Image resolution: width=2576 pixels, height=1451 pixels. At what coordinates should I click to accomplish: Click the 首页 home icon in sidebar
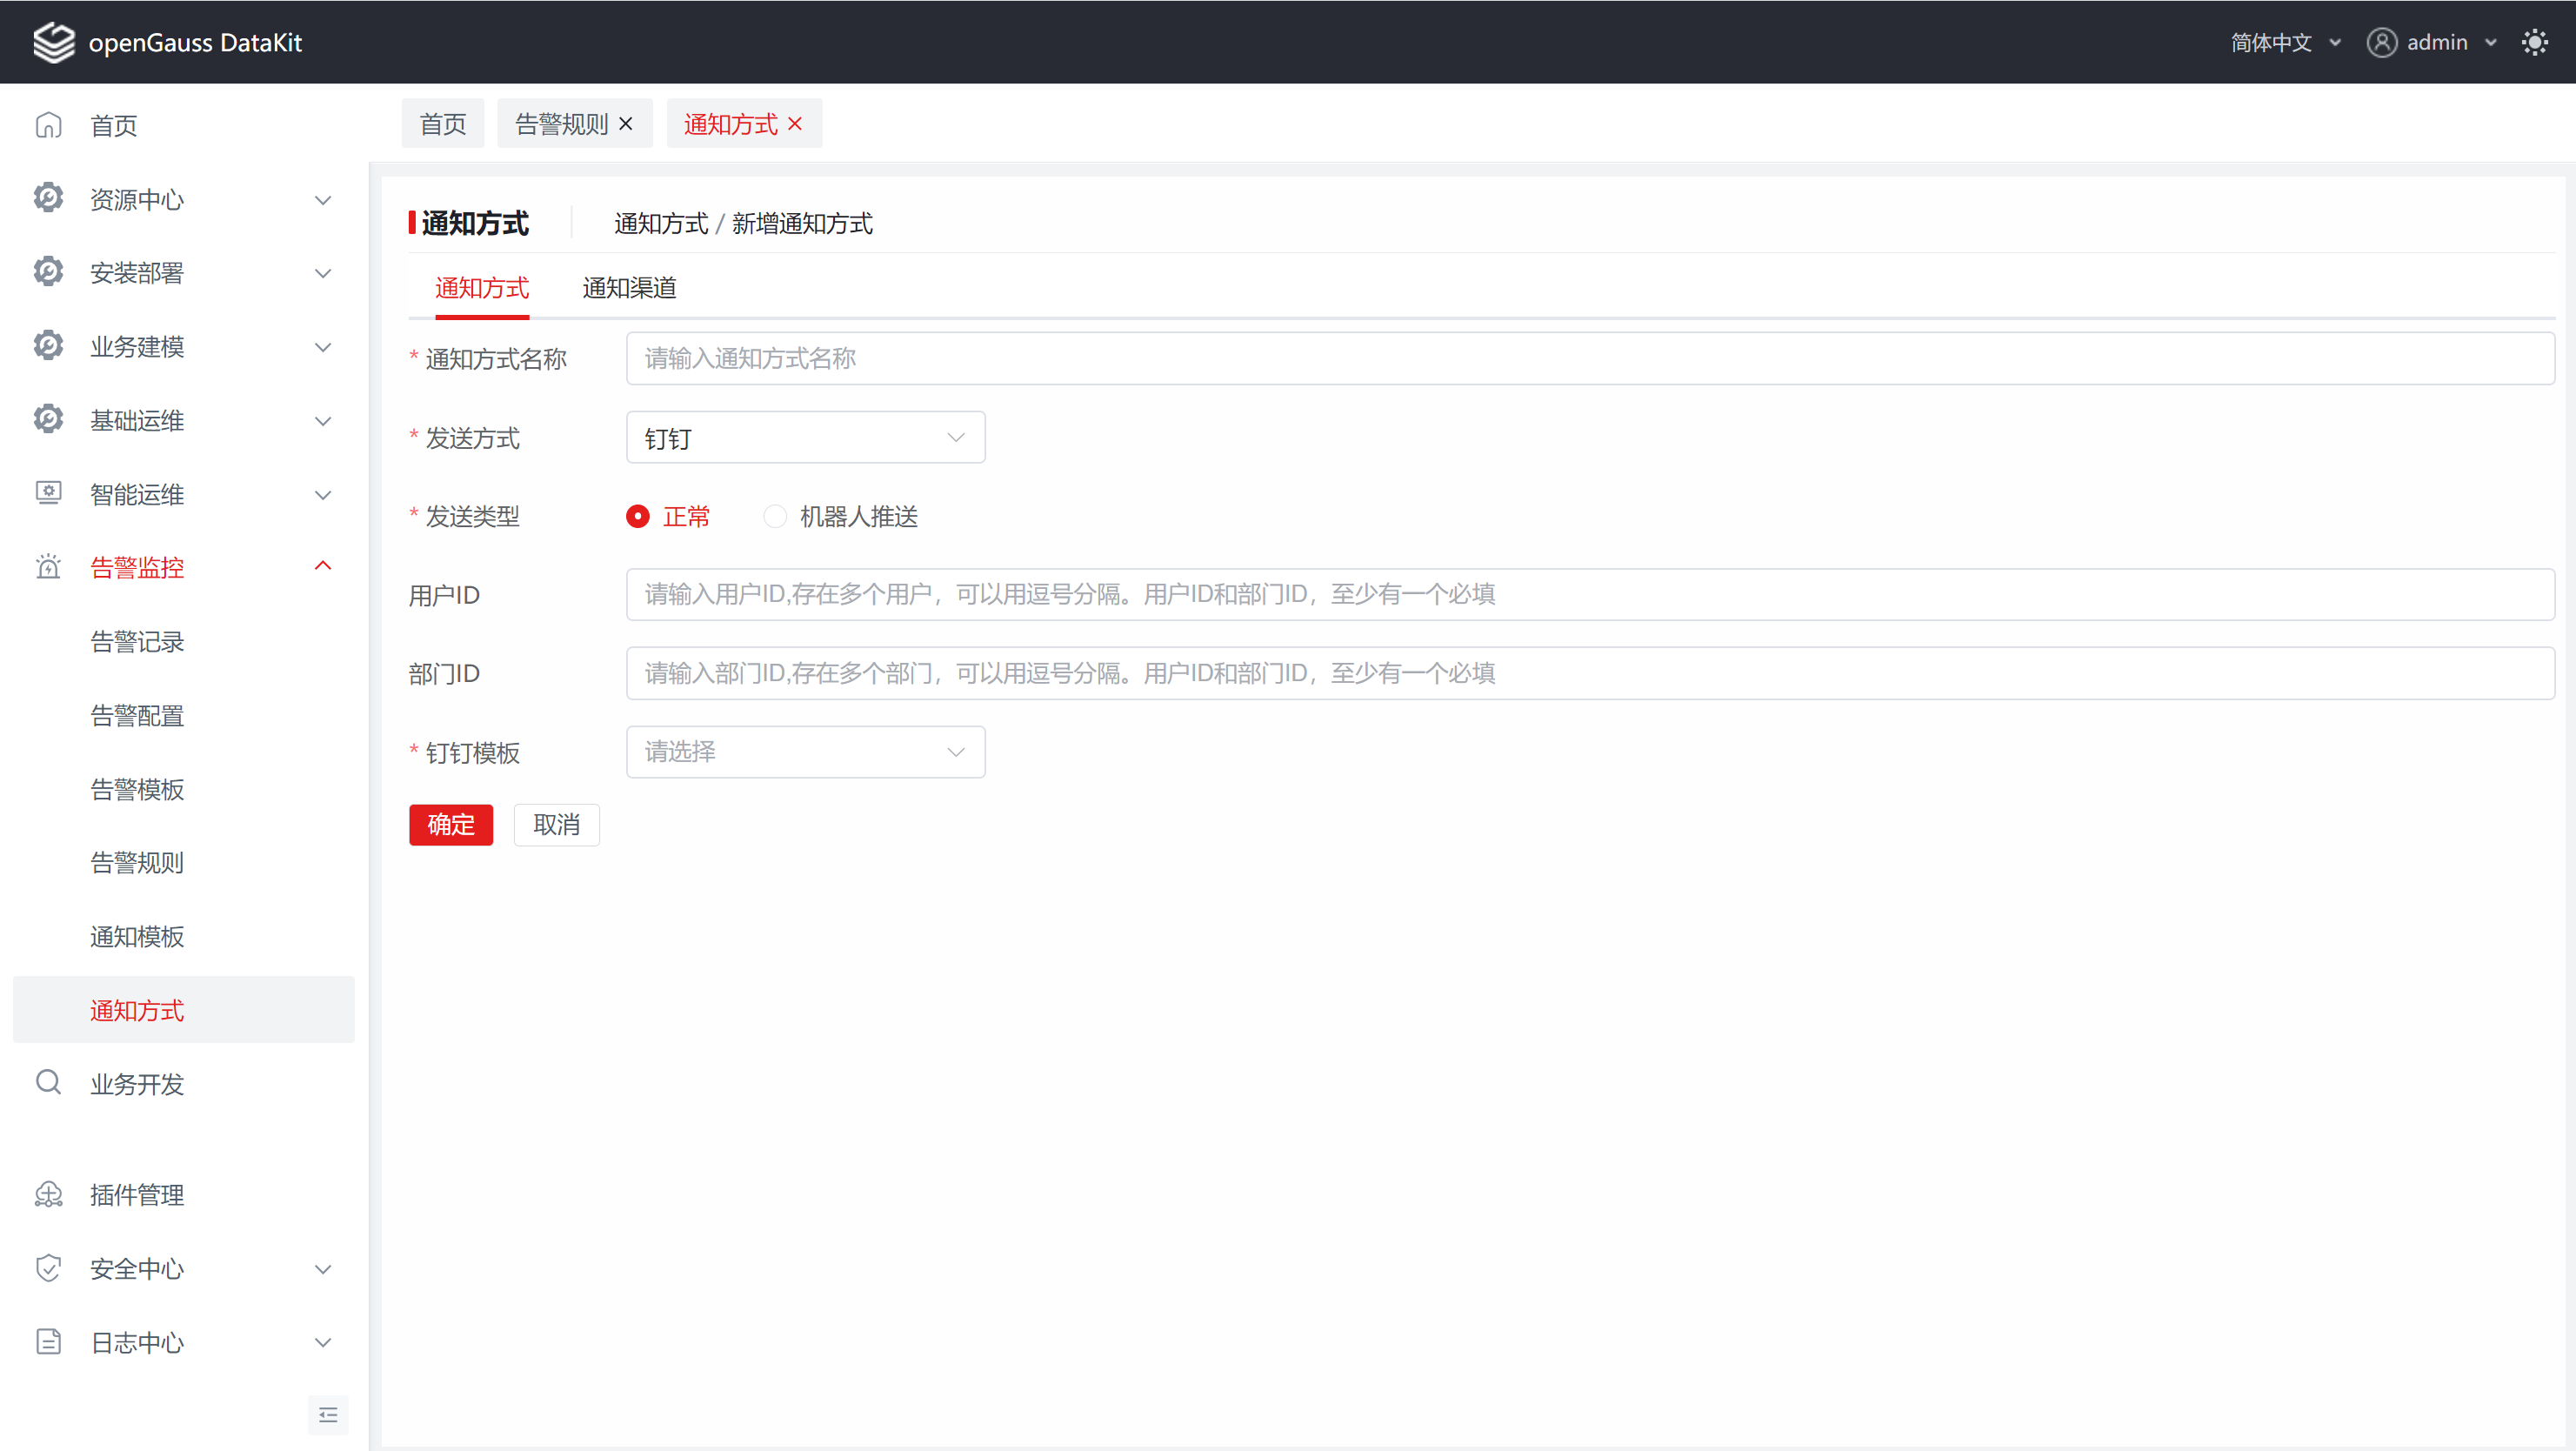click(48, 125)
